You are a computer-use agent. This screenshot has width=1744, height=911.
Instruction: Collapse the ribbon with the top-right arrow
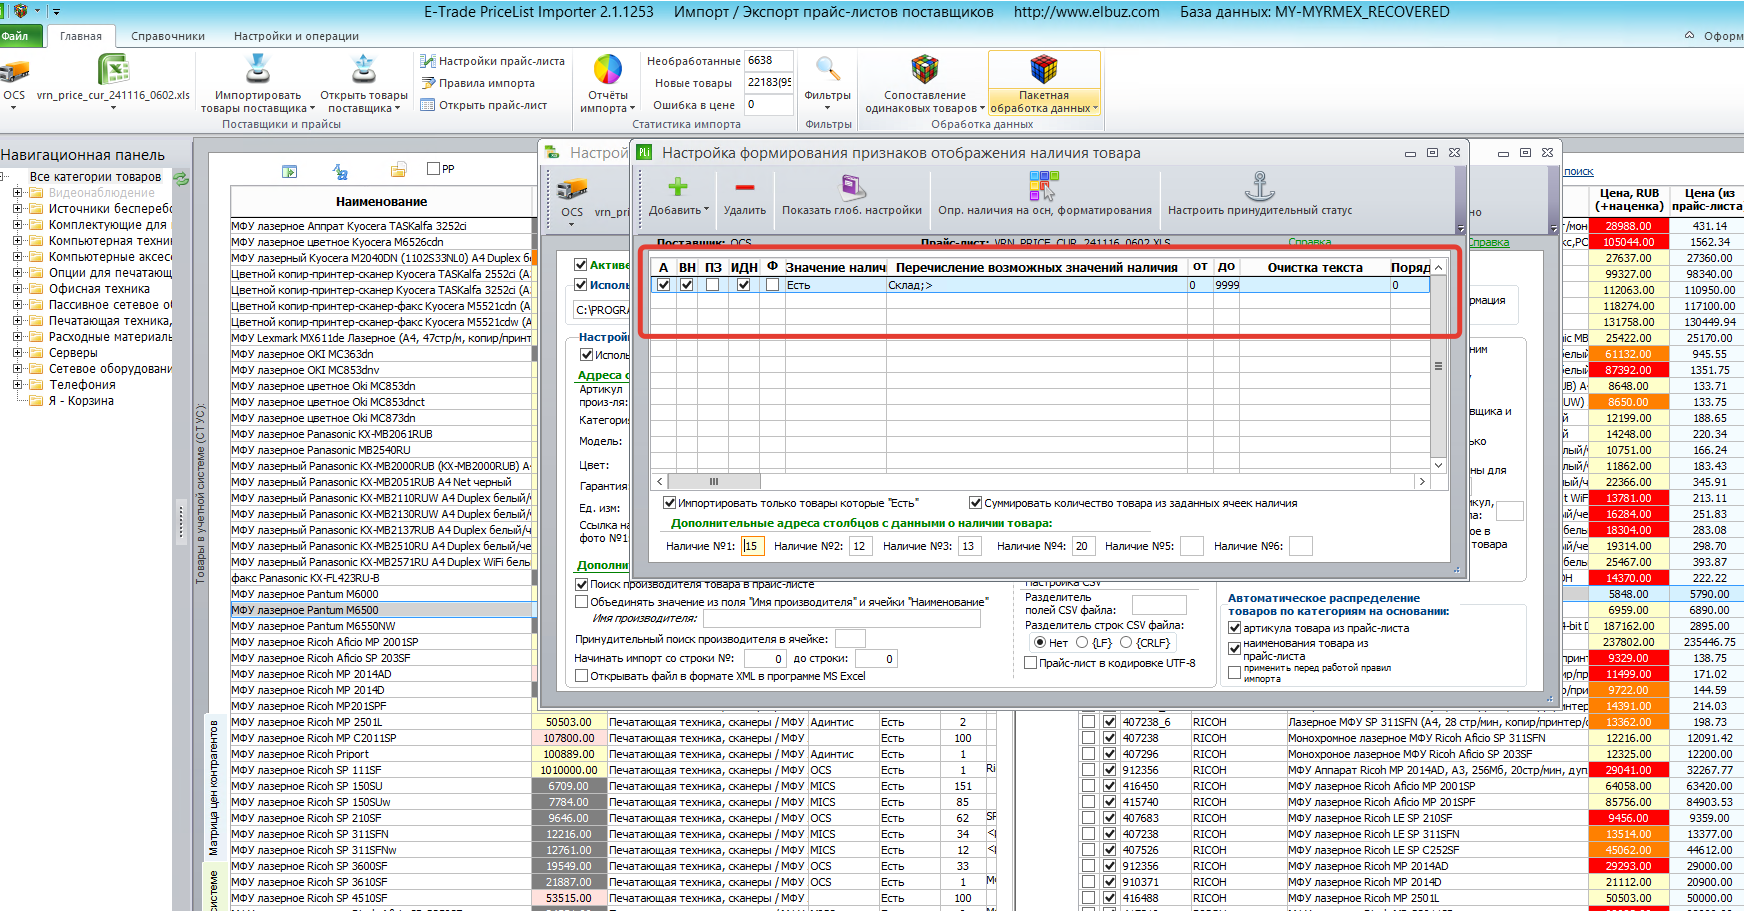(1689, 35)
